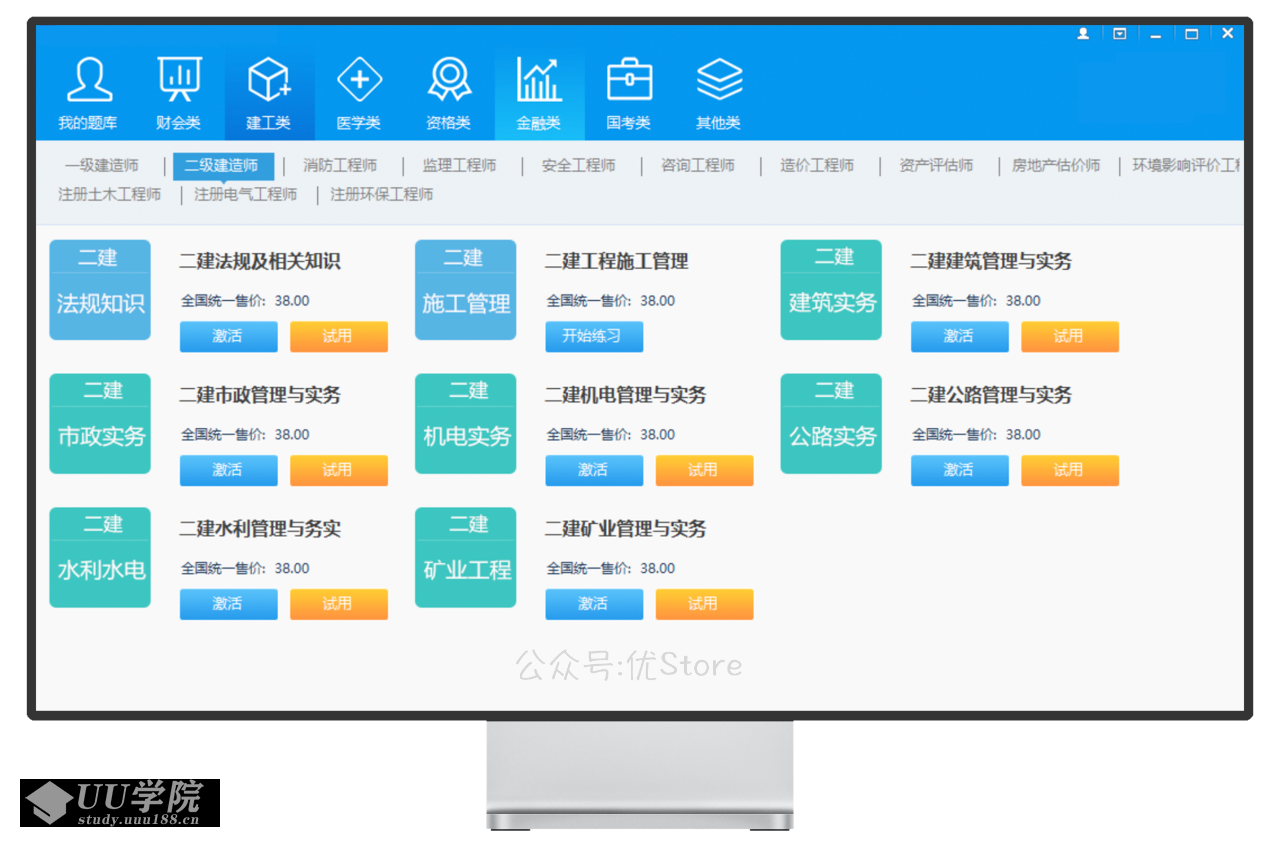Viewport: 1280px width, 847px height.
Task: Click 试用 for 二建公路管理与实务
Action: tap(1069, 471)
